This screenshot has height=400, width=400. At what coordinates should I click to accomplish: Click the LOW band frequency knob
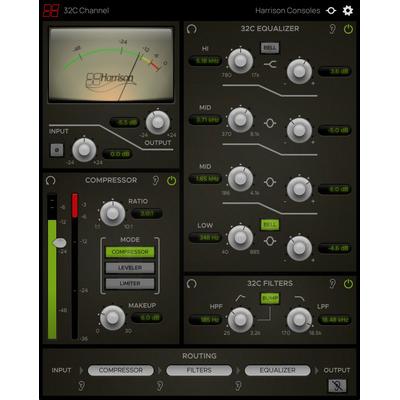click(240, 238)
